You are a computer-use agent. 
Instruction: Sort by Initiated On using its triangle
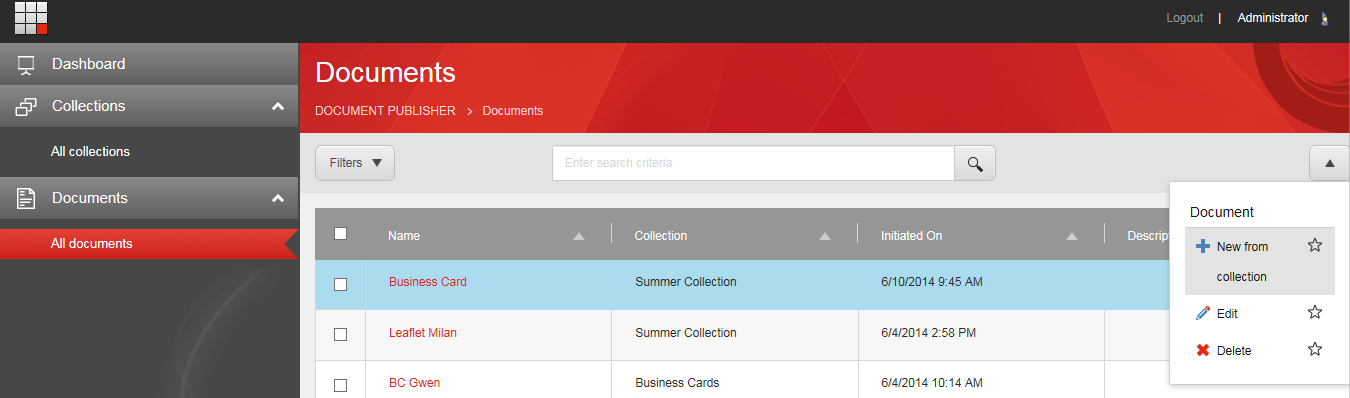coord(1072,237)
